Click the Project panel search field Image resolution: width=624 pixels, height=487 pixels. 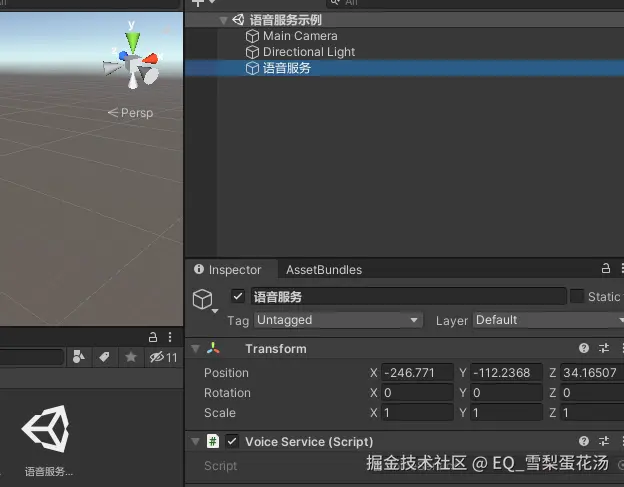tap(32, 357)
